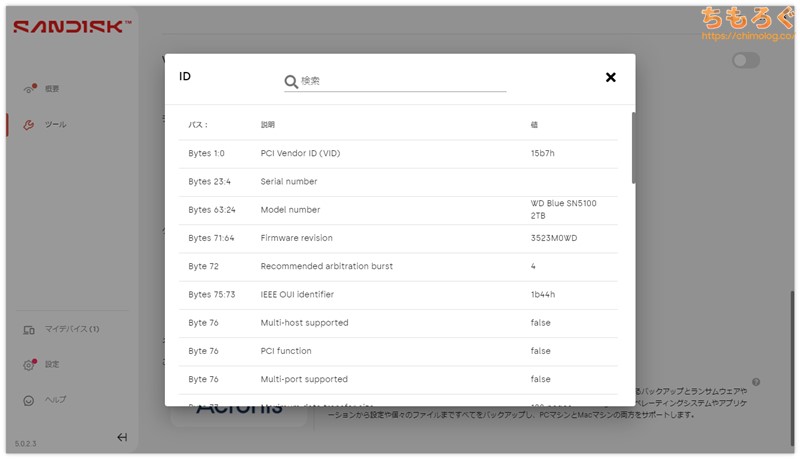The image size is (800, 459).
Task: Click the WD Blue SN5100 2TB value
Action: pos(565,209)
